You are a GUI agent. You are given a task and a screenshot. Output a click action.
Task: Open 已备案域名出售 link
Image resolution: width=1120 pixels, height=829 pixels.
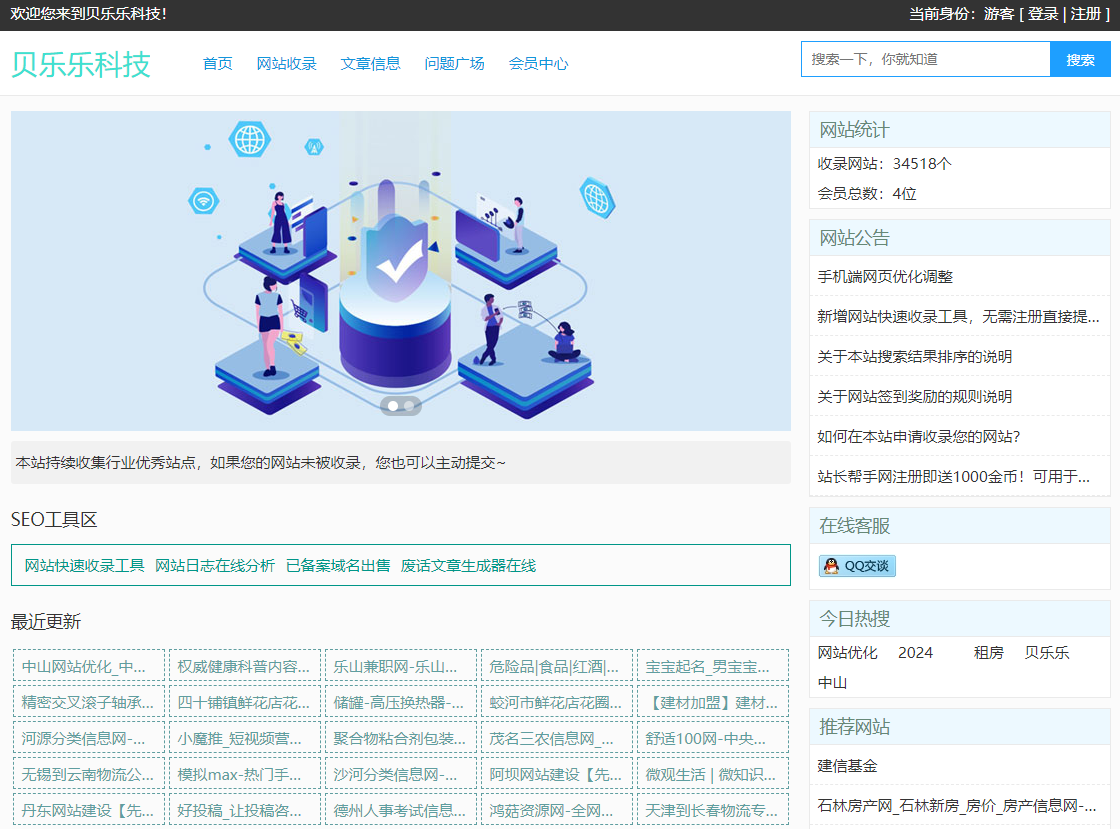click(x=338, y=566)
